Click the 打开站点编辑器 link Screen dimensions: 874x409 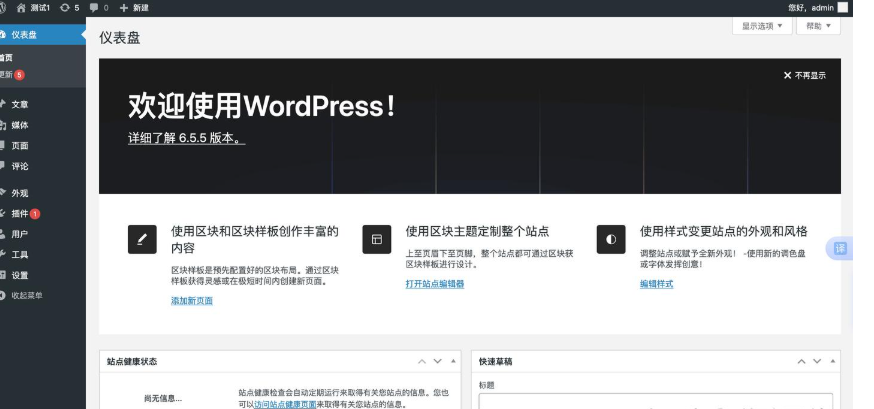pos(435,284)
